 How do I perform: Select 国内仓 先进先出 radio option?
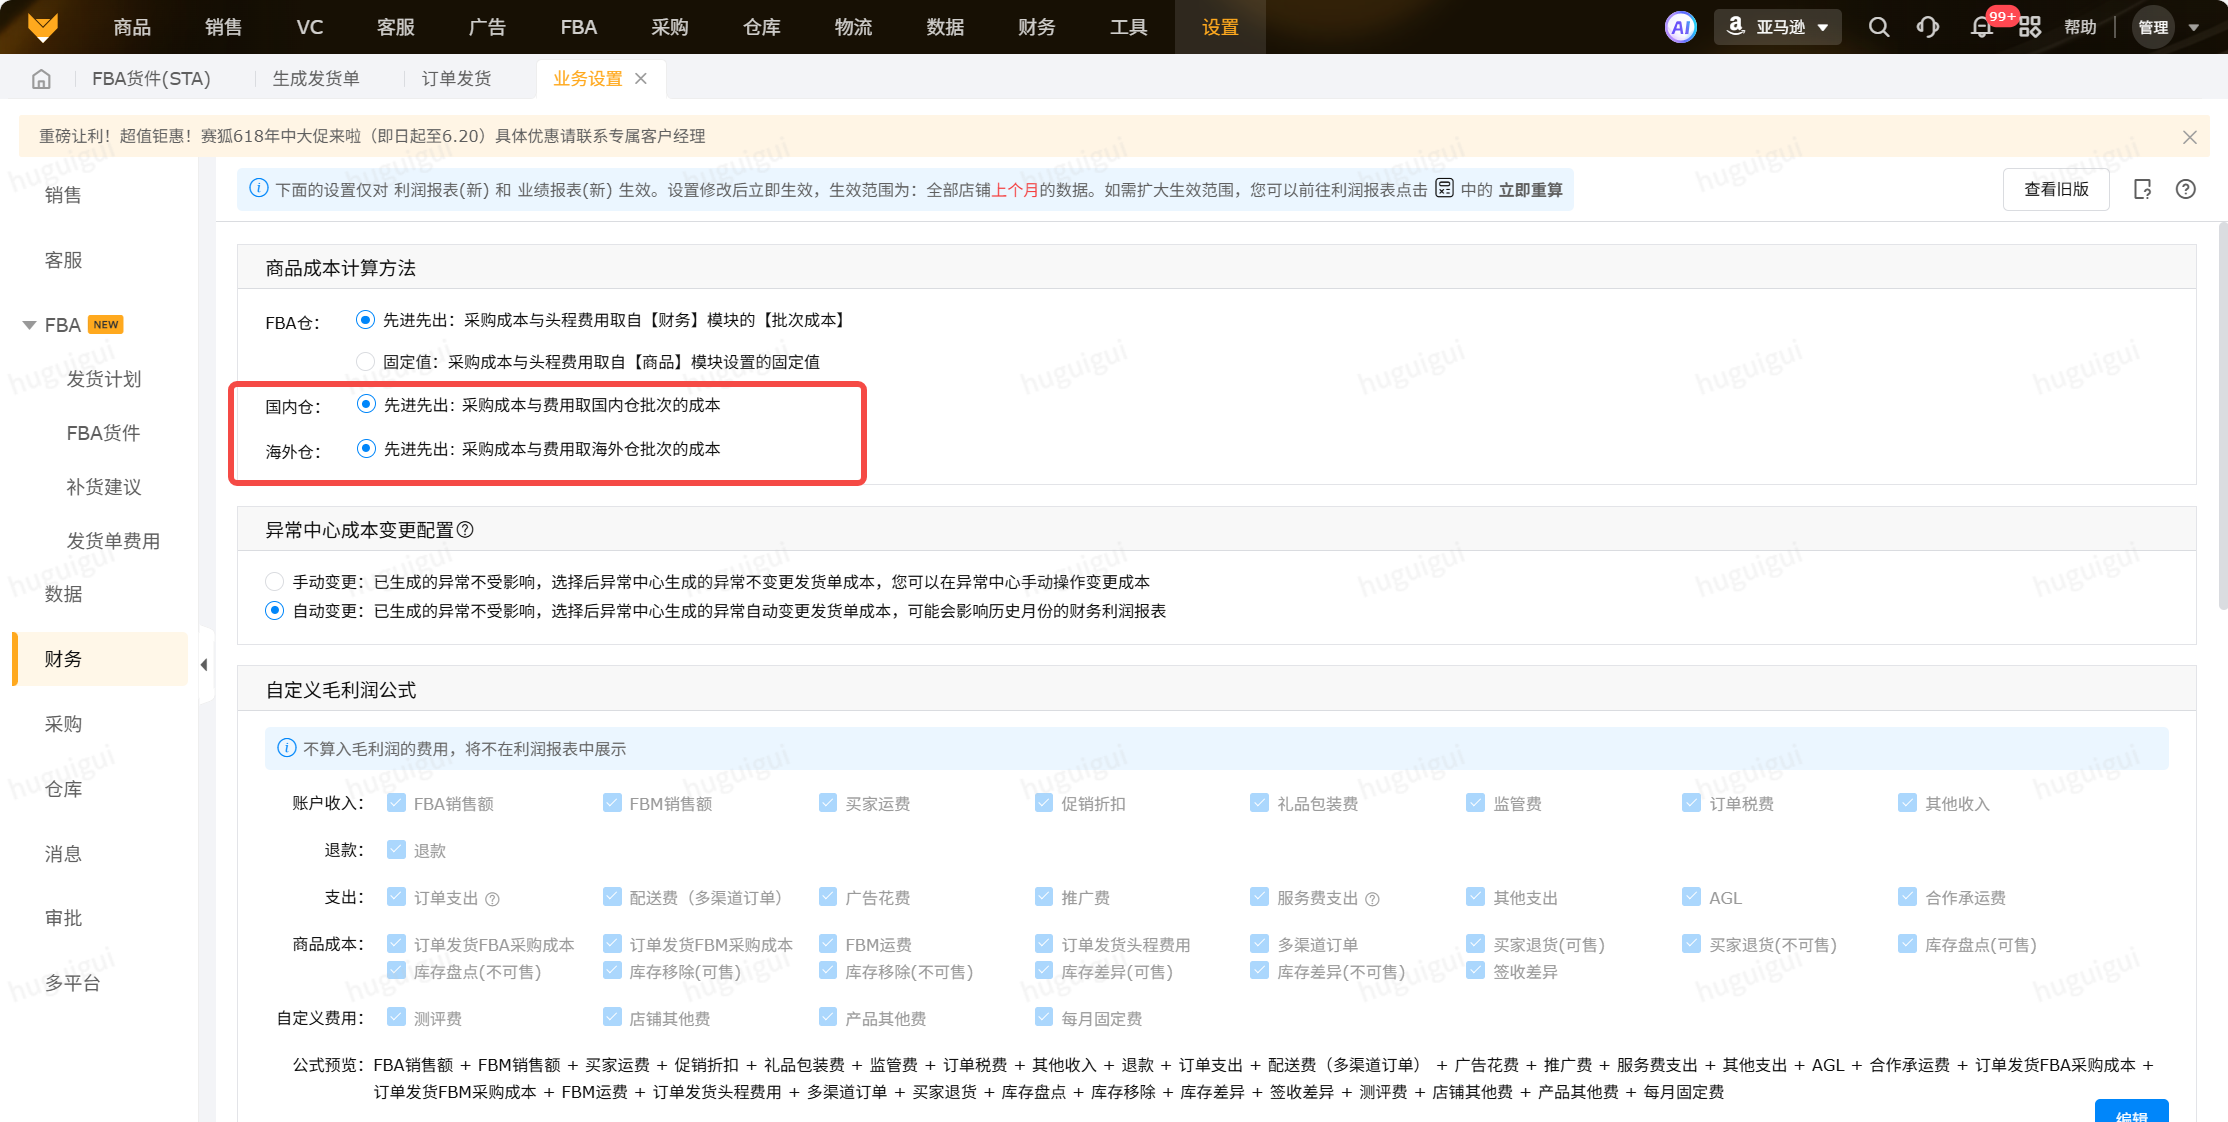(x=366, y=405)
